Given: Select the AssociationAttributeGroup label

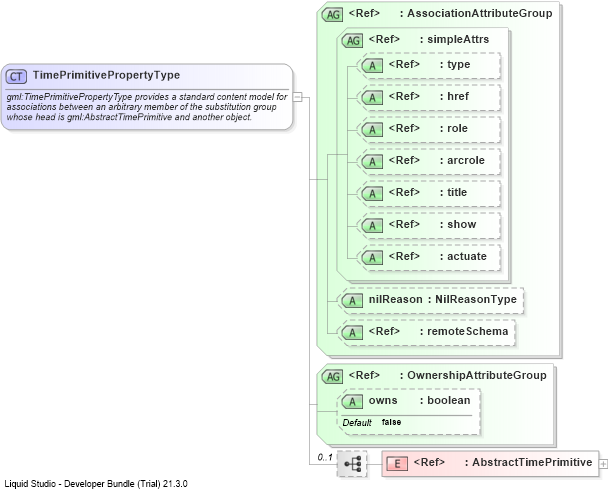Looking at the screenshot, I should 480,13.
